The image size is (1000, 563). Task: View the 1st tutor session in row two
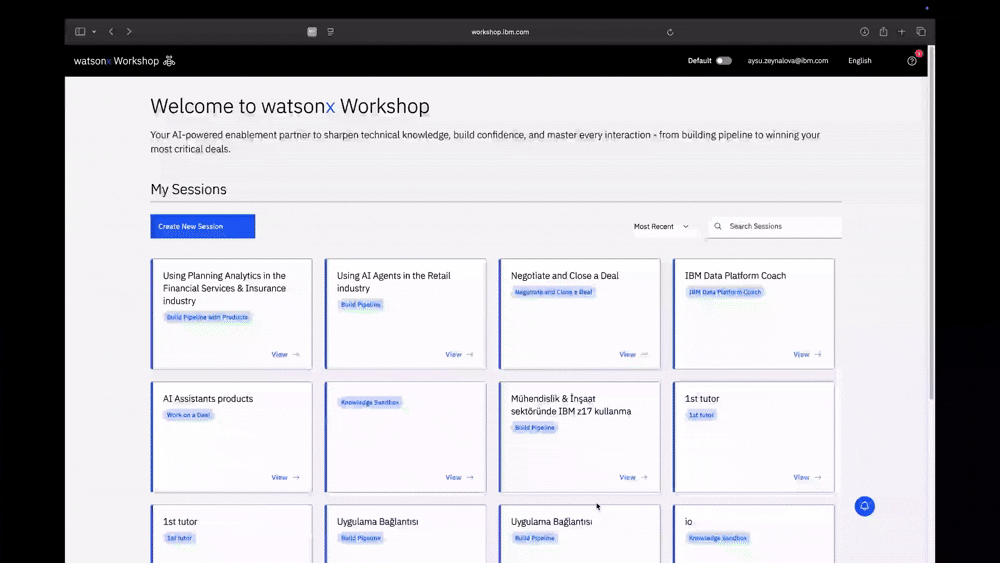point(807,478)
